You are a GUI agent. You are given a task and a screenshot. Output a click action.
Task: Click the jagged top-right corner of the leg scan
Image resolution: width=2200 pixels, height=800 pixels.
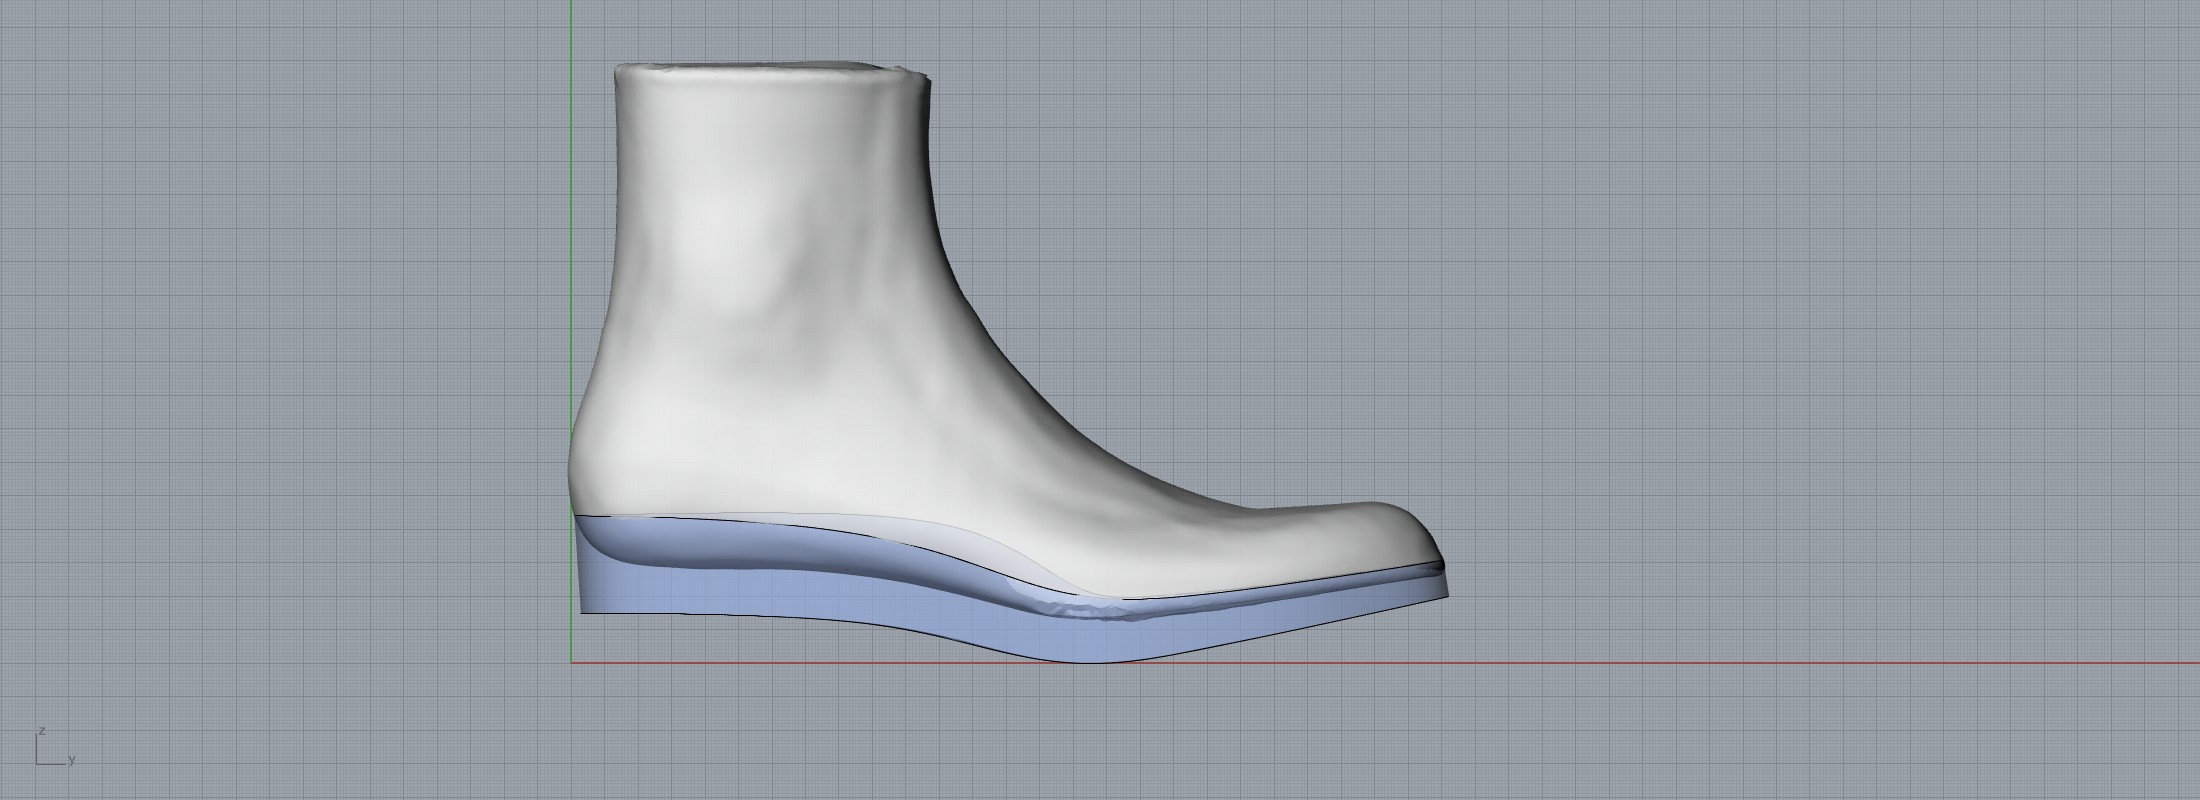pyautogui.click(x=924, y=74)
